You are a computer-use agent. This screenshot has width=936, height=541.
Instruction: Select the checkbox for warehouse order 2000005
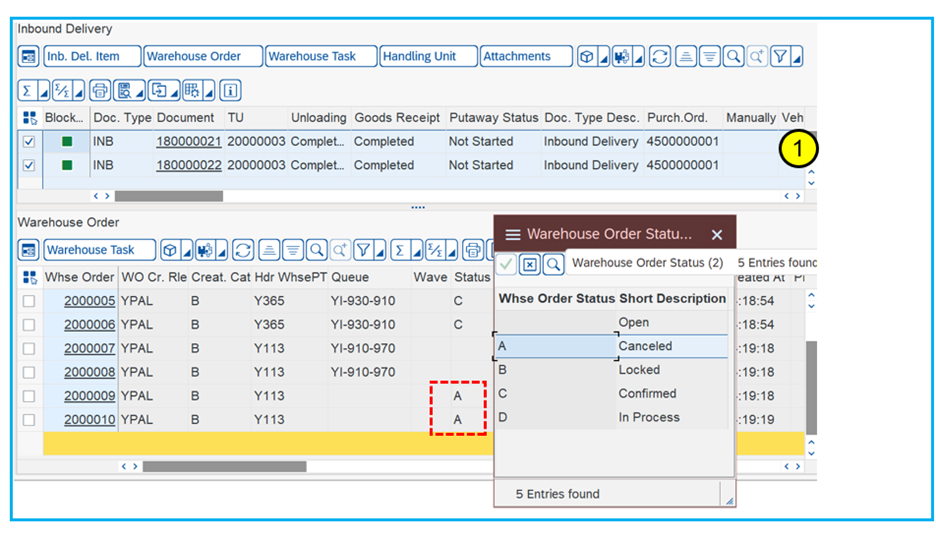(x=29, y=301)
